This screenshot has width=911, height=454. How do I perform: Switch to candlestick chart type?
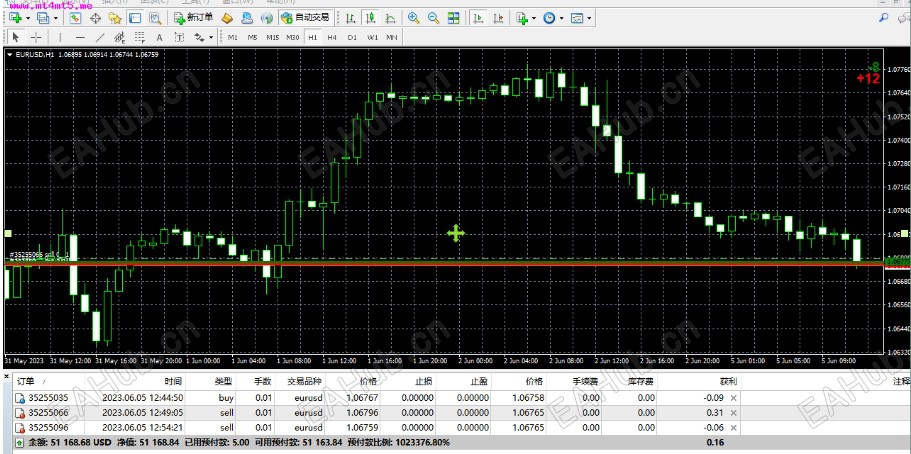pyautogui.click(x=371, y=18)
